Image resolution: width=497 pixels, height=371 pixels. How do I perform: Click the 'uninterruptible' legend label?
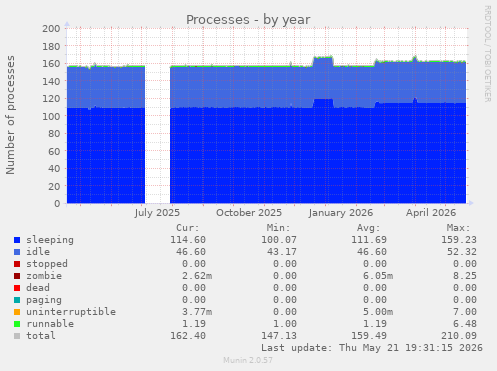click(71, 312)
